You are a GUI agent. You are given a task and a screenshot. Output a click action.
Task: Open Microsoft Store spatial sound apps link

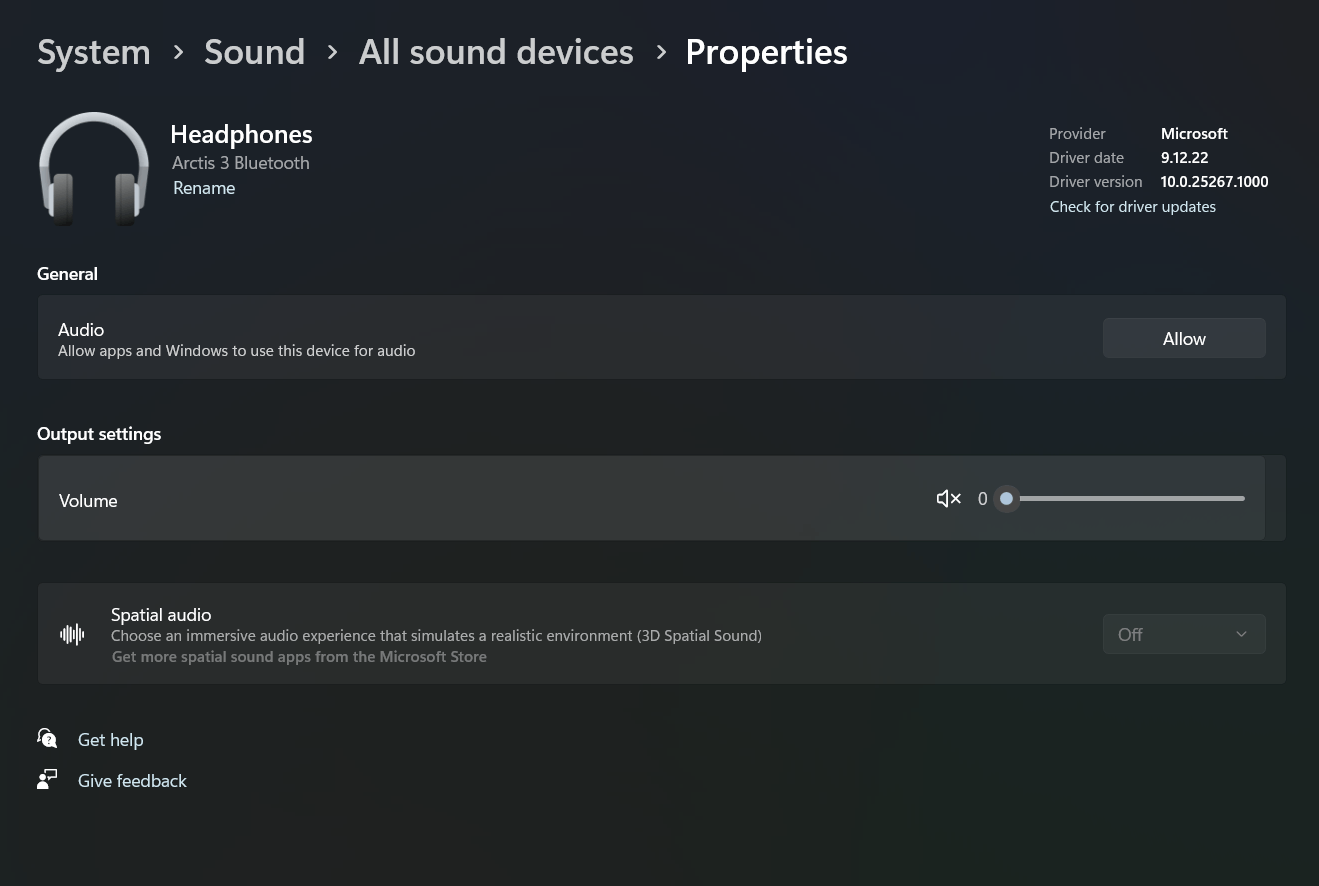[299, 657]
